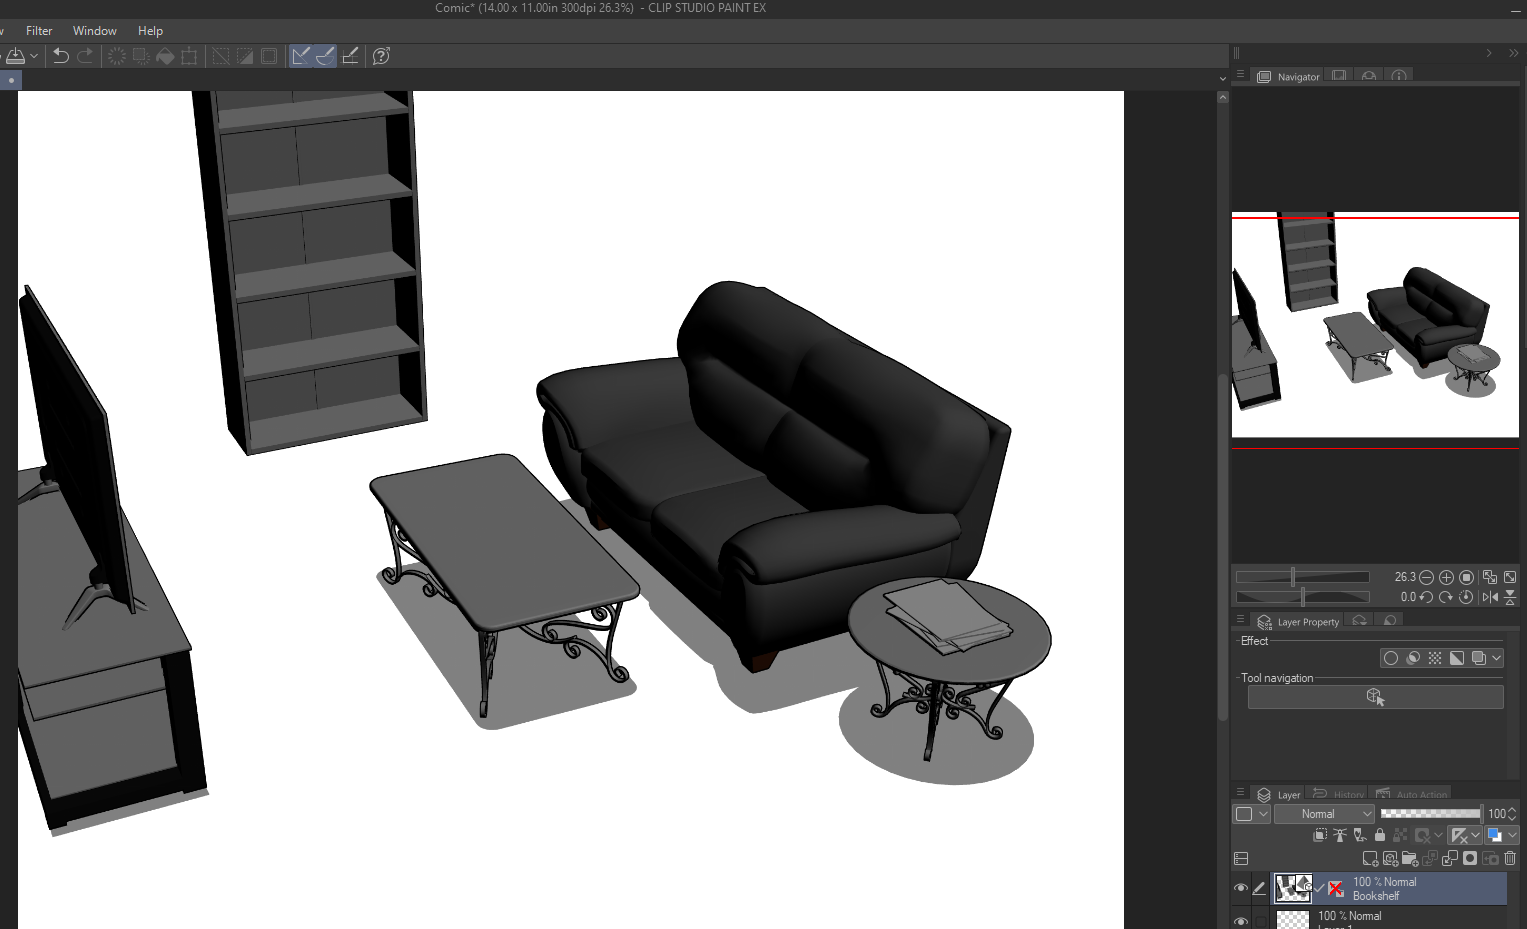Create a New Raster Layer
This screenshot has height=929, width=1527.
(1370, 858)
